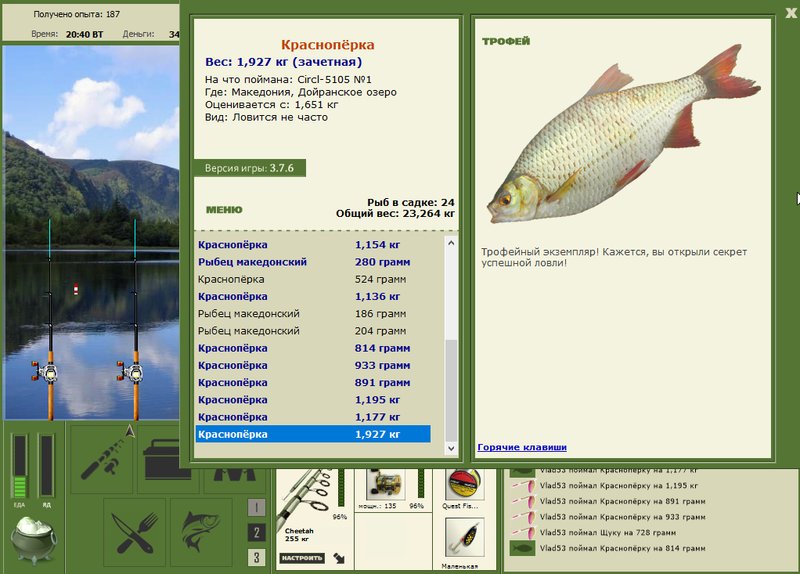Switch to rod slot 3
The width and height of the screenshot is (800, 574).
point(256,557)
